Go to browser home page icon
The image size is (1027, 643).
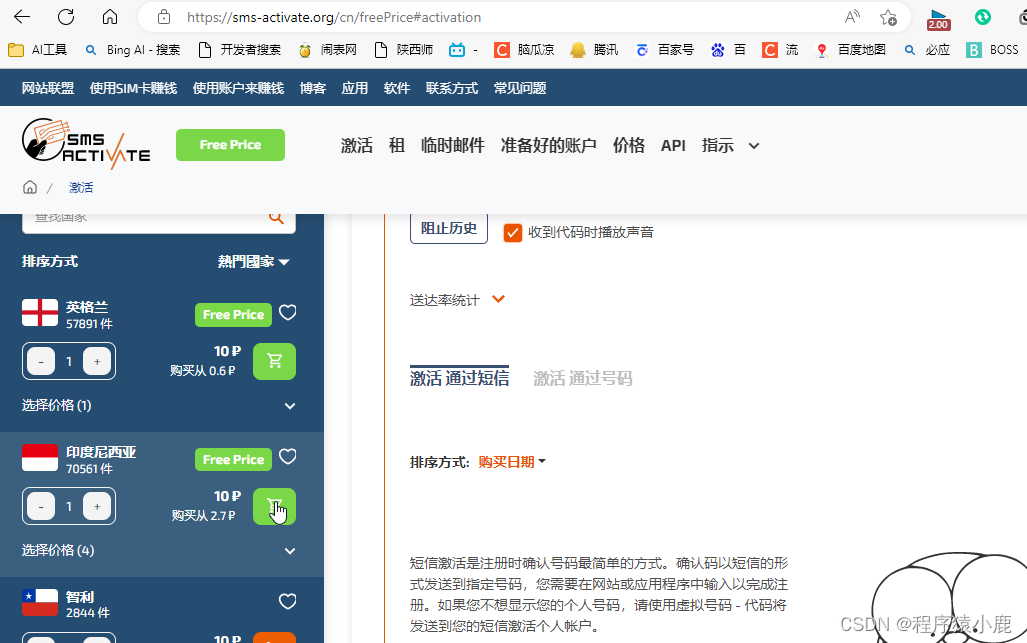(x=110, y=17)
